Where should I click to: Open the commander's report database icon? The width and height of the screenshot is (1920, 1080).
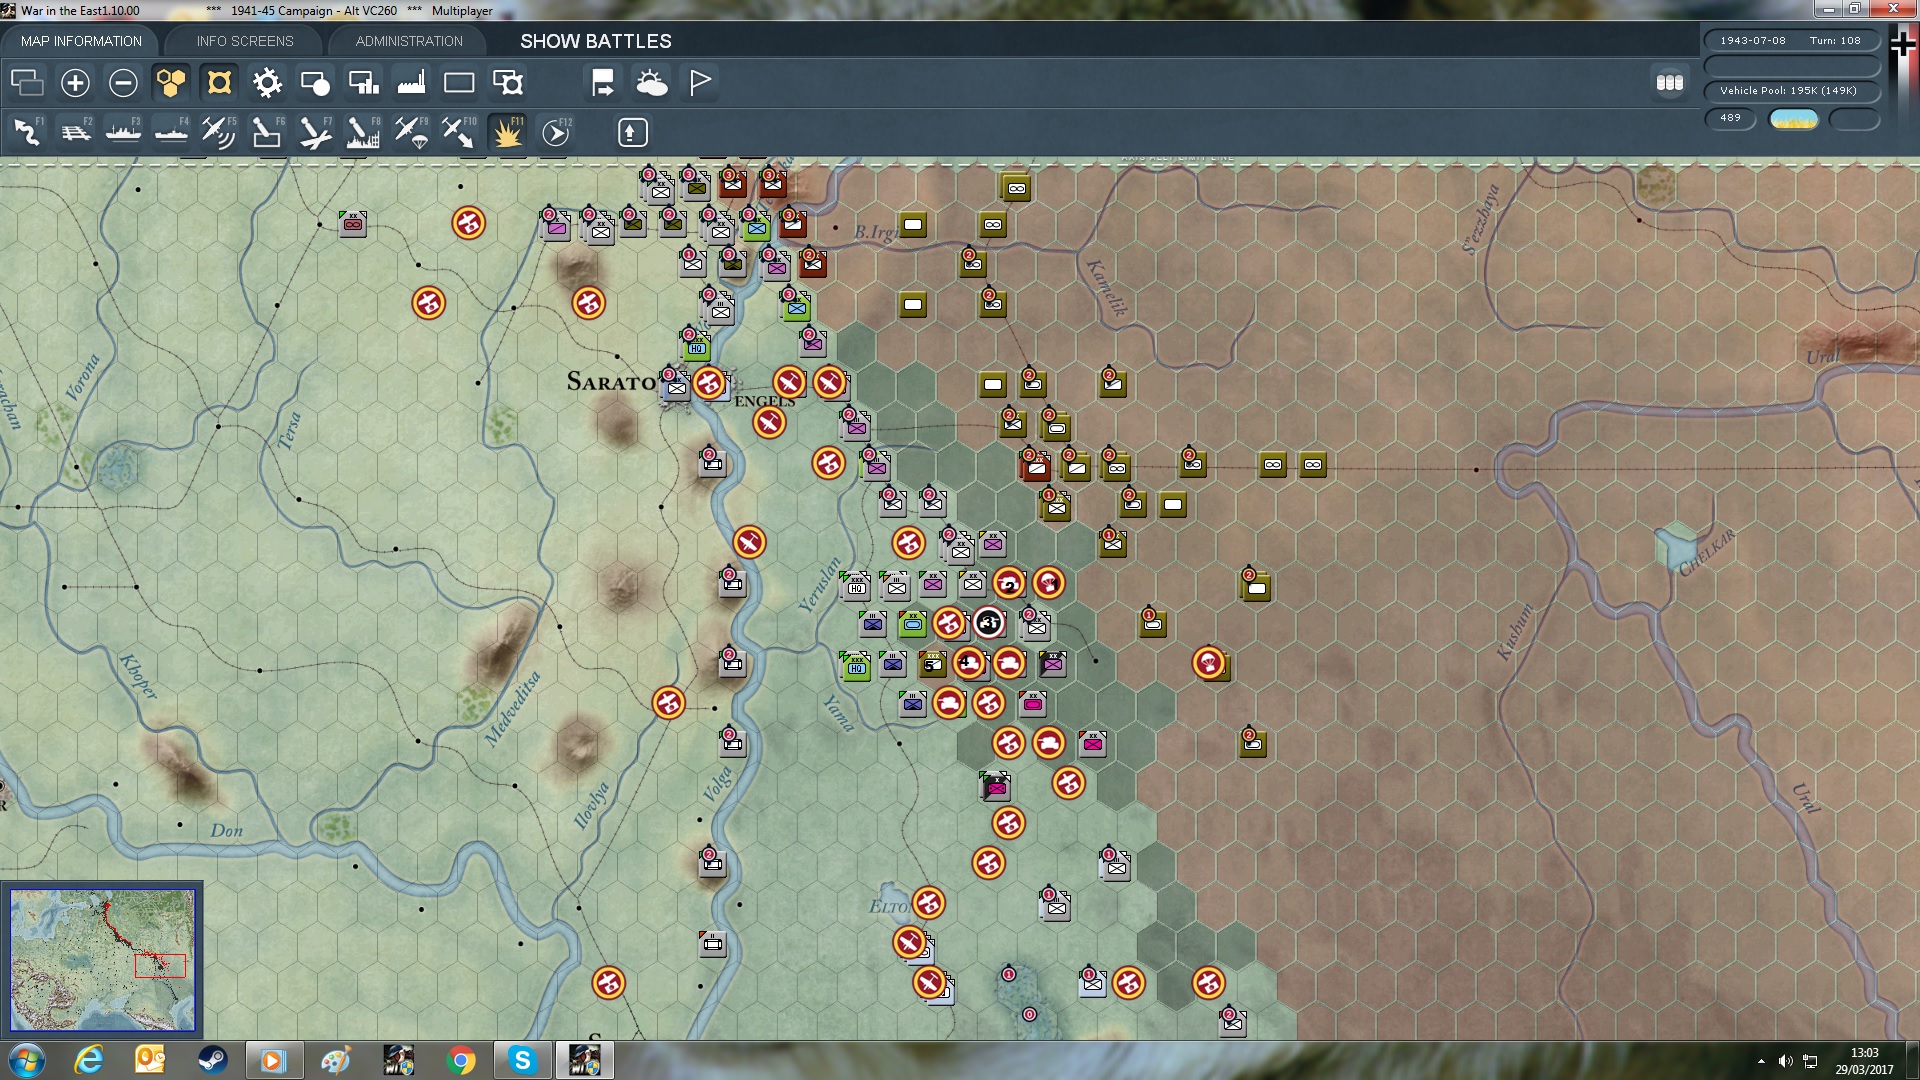click(1669, 82)
